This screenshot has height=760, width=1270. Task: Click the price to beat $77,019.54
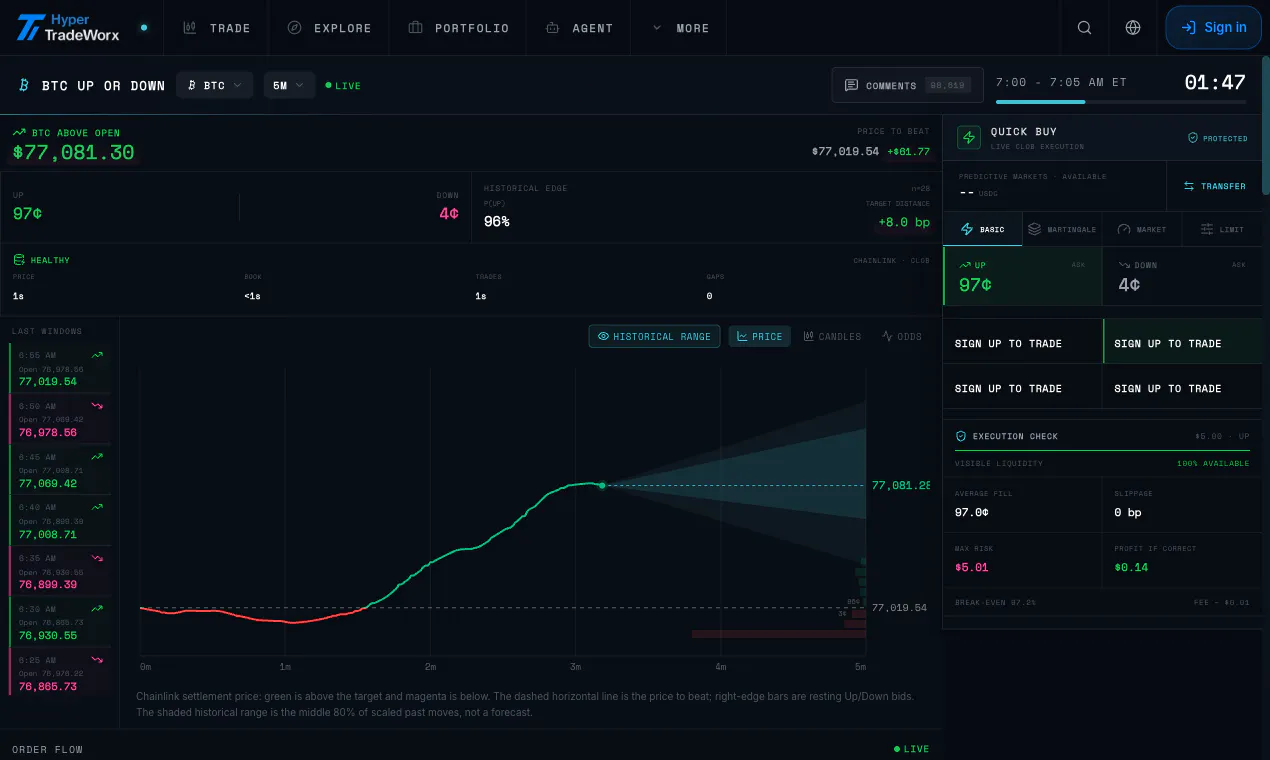(x=845, y=151)
